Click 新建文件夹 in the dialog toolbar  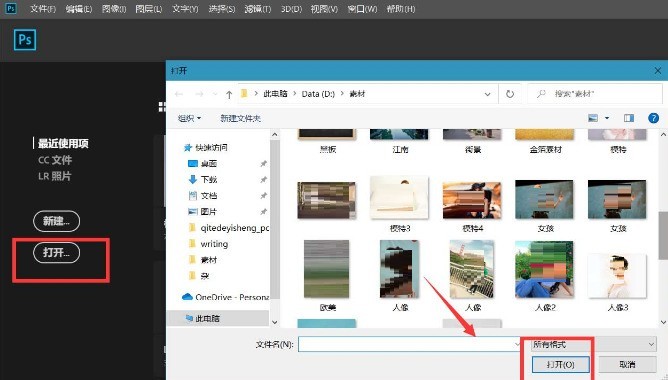[240, 118]
